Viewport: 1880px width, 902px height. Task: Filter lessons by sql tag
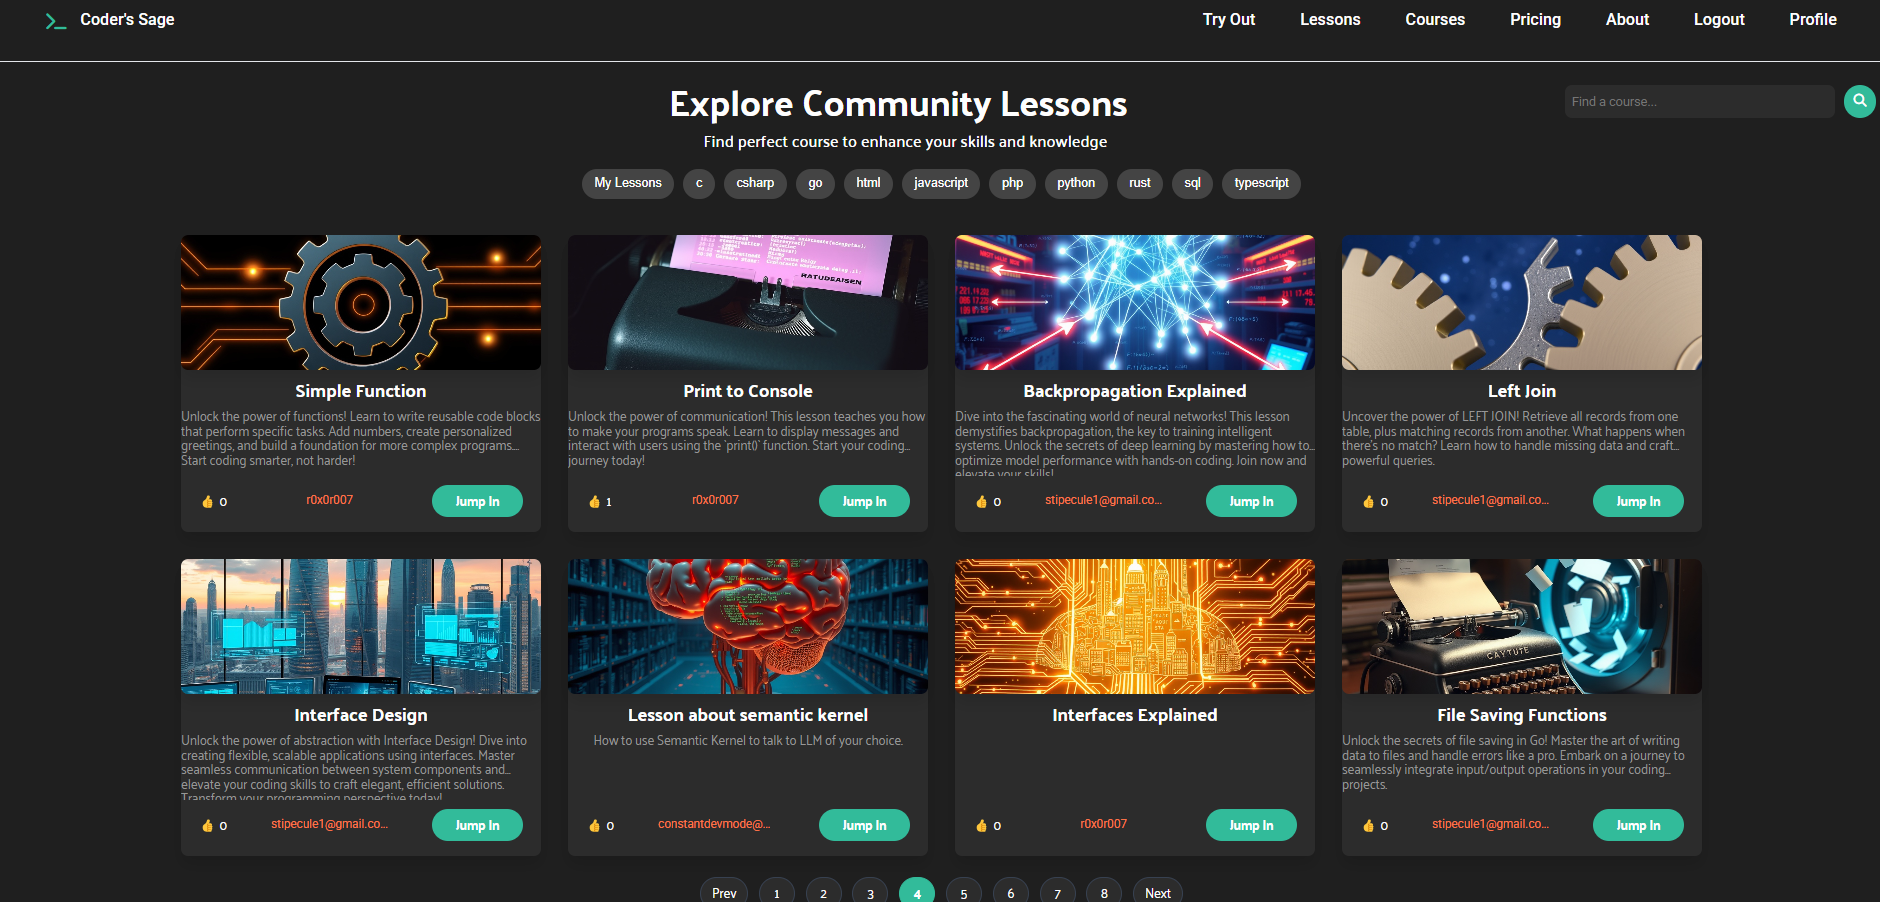[1192, 183]
